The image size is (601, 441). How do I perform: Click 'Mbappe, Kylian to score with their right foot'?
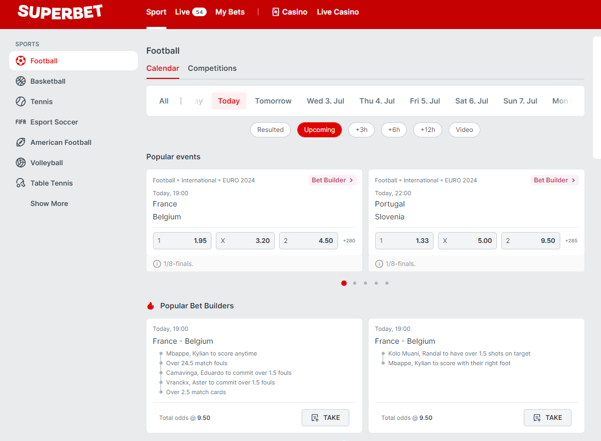click(x=449, y=363)
